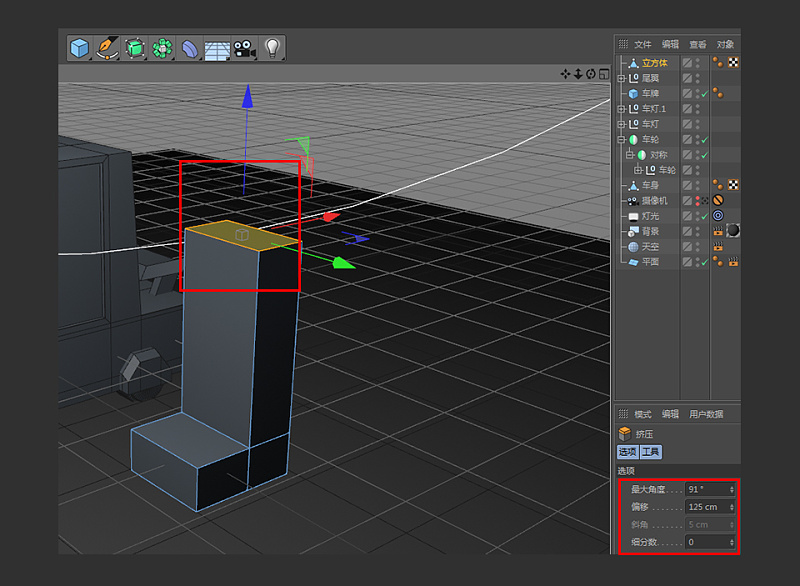Open the 模式 menu

pos(643,414)
